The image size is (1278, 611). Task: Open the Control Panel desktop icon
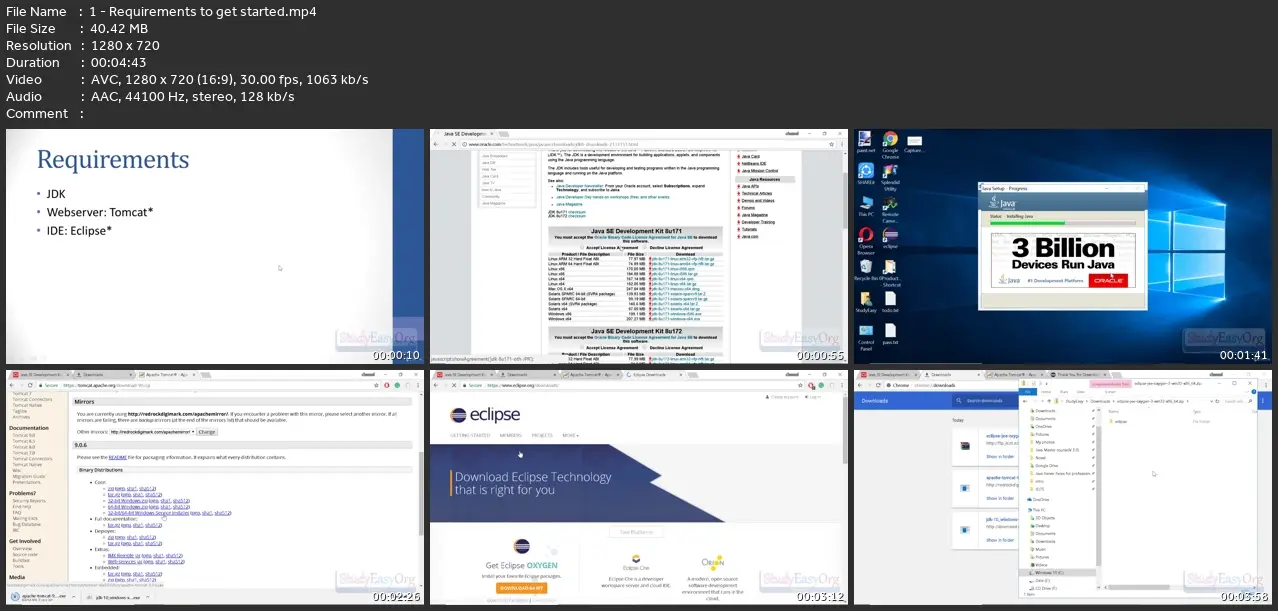(x=866, y=337)
